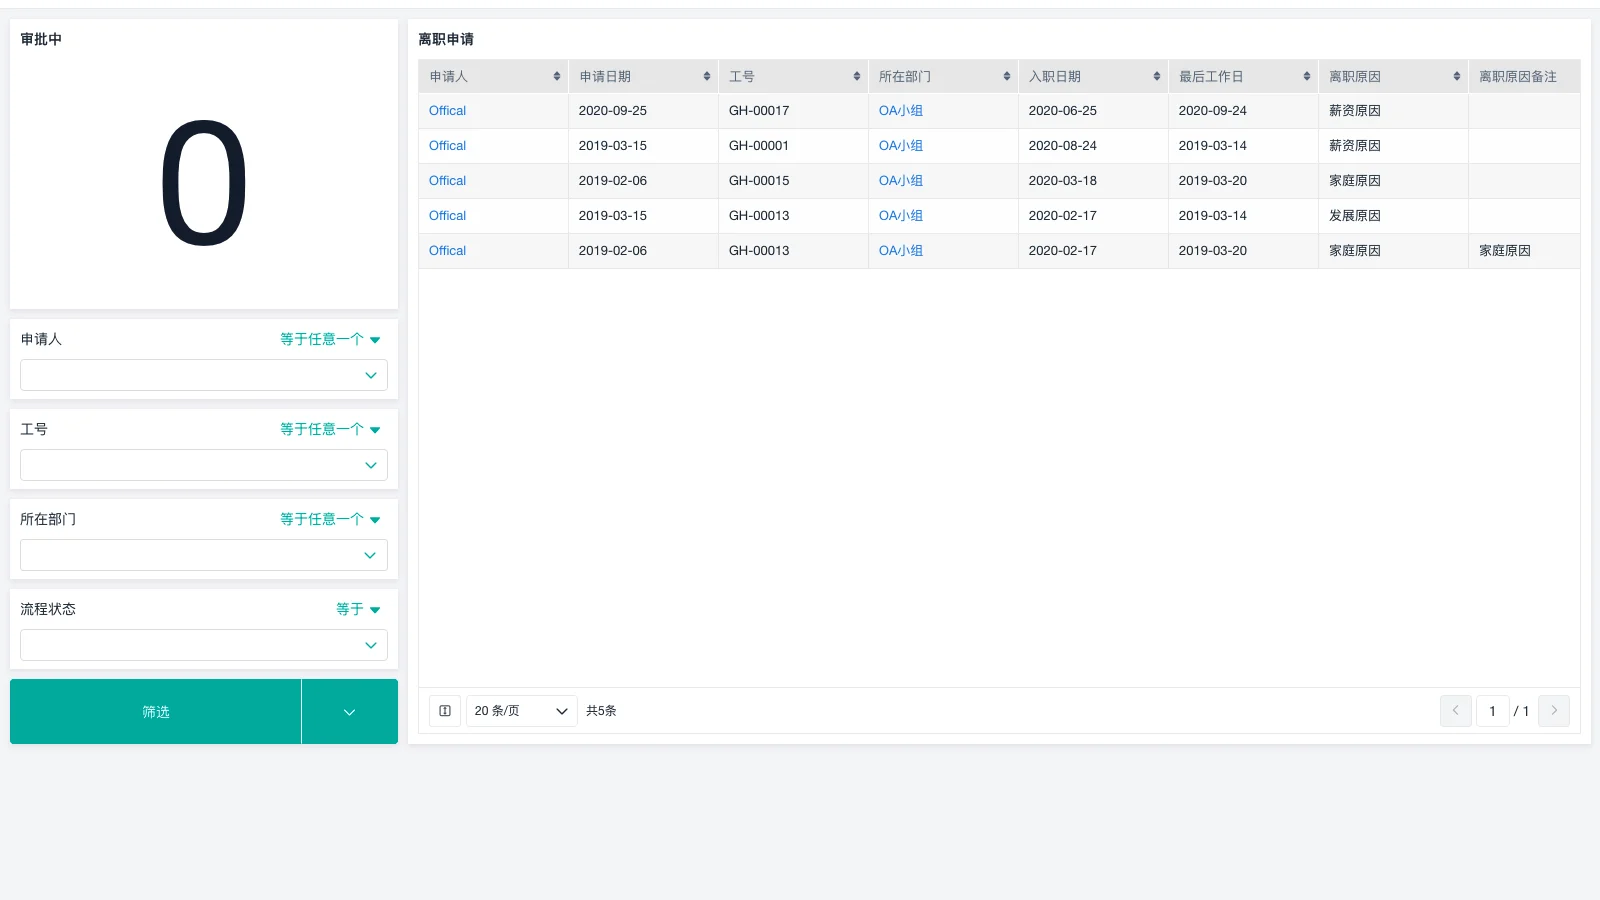This screenshot has height=900, width=1600.
Task: Click the 申请日期 sort arrows
Action: pos(707,77)
